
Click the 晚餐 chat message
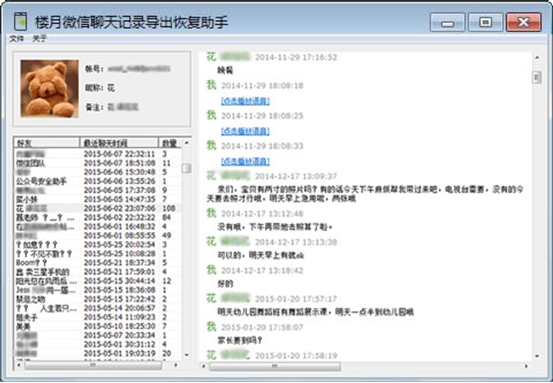click(225, 71)
